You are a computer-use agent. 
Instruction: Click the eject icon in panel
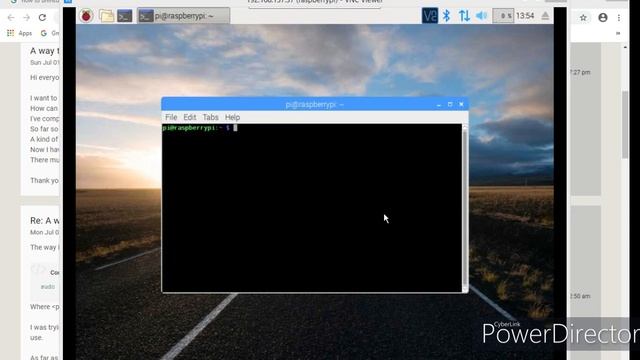tap(545, 16)
